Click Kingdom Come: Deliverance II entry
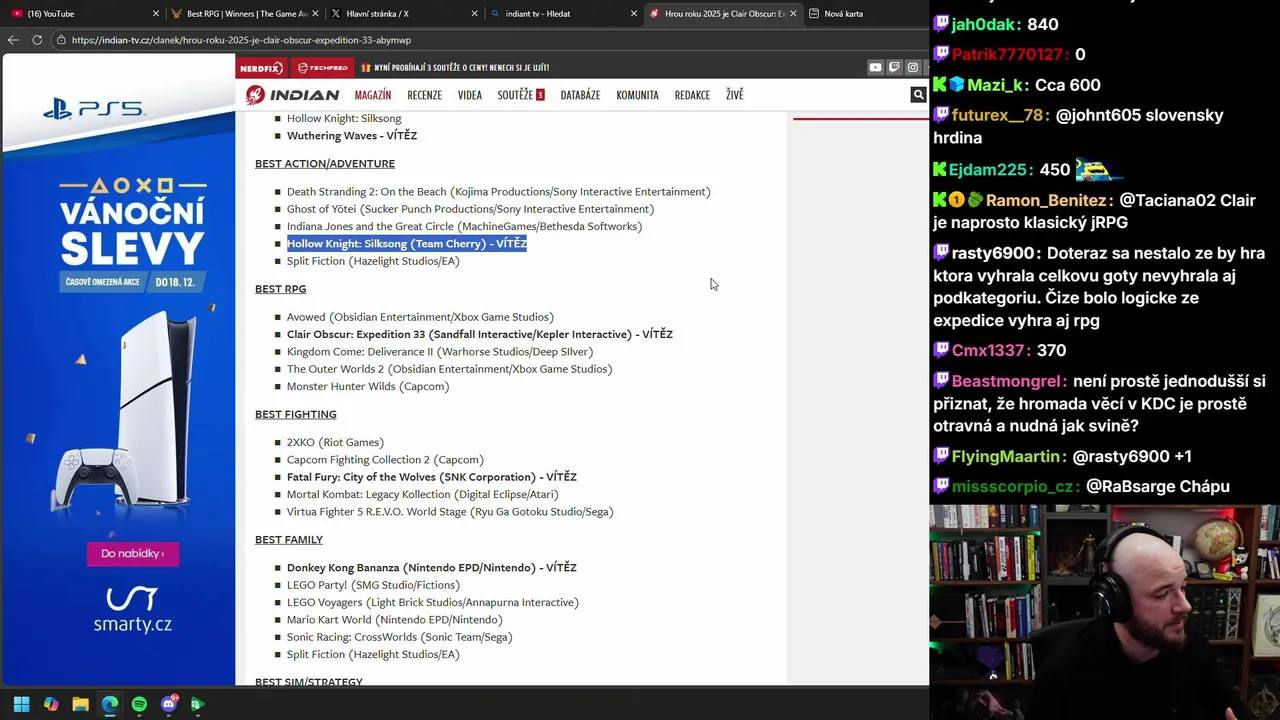 click(x=440, y=352)
